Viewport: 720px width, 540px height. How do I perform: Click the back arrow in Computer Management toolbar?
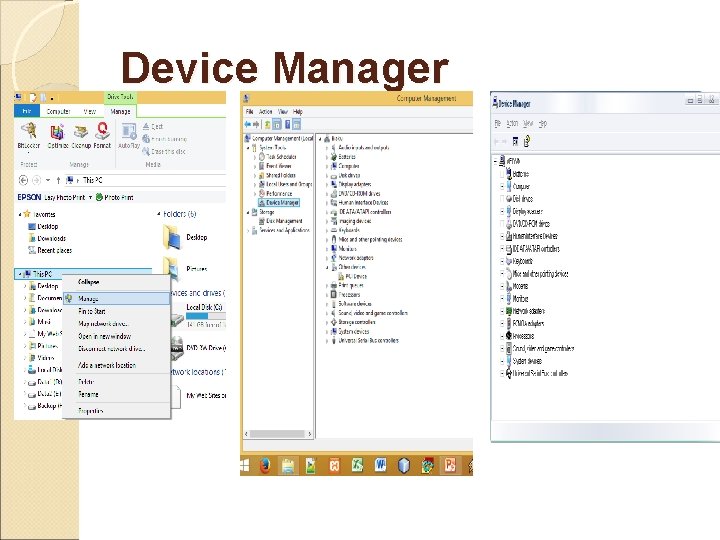pyautogui.click(x=248, y=124)
